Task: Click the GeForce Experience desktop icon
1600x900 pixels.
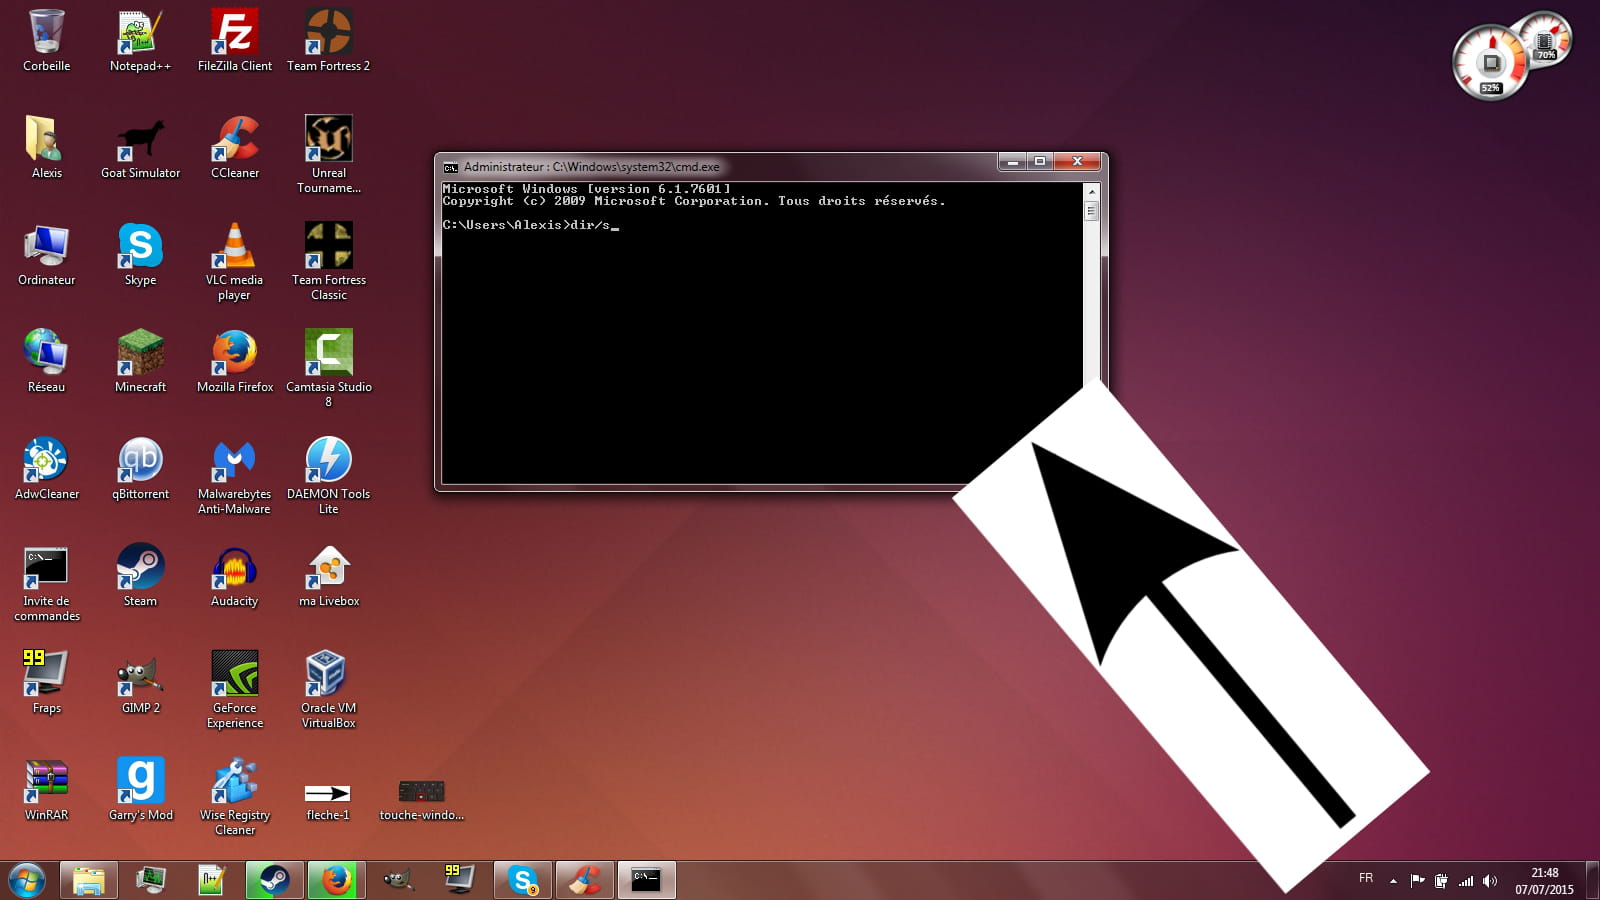Action: coord(234,675)
